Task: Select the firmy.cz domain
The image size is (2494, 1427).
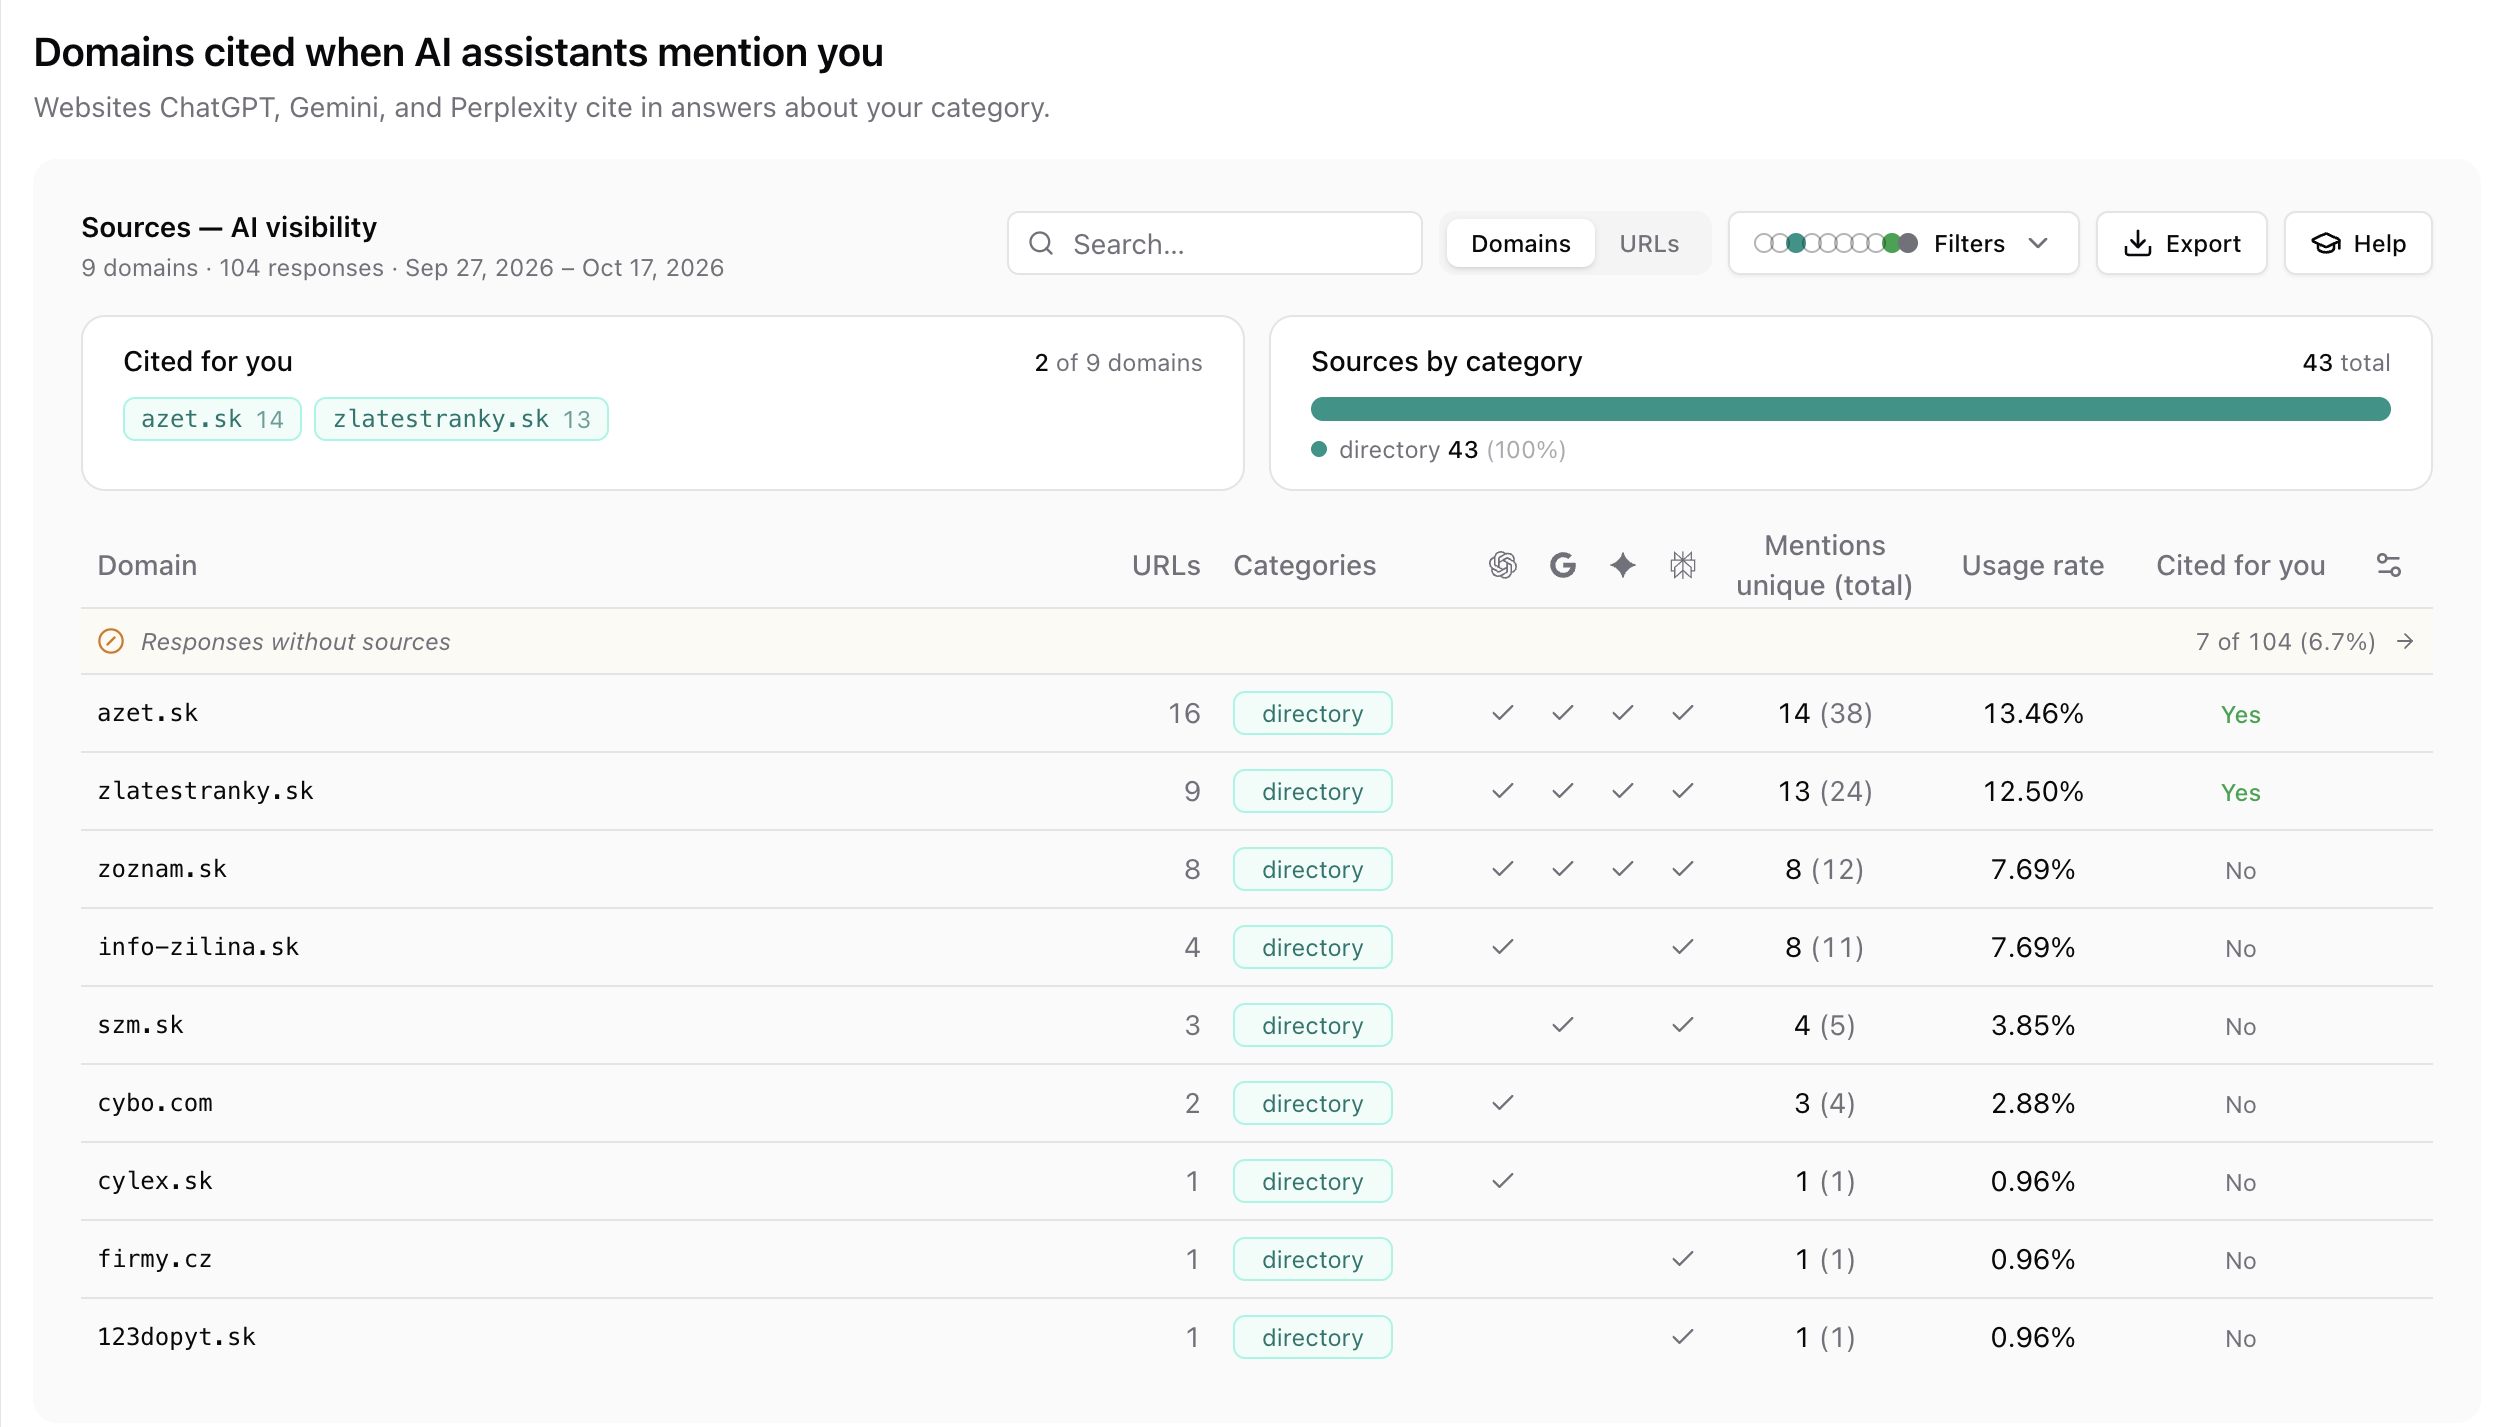Action: point(155,1259)
